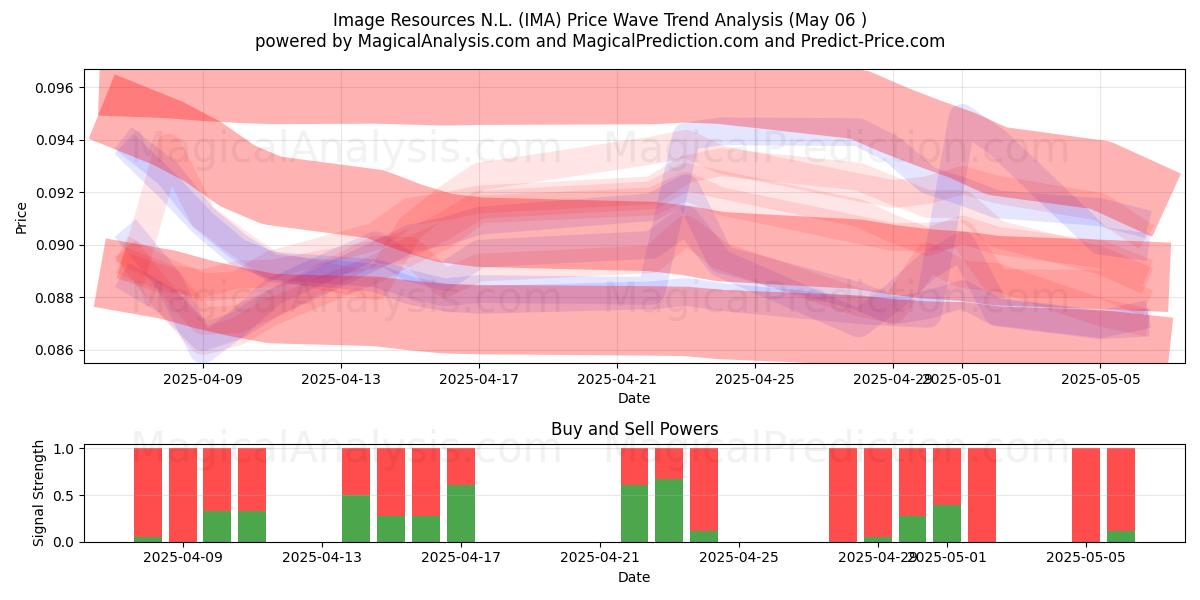Click the 'powered by MagicalAnalysis.com' subtitle line
The image size is (1200, 600).
coord(600,41)
